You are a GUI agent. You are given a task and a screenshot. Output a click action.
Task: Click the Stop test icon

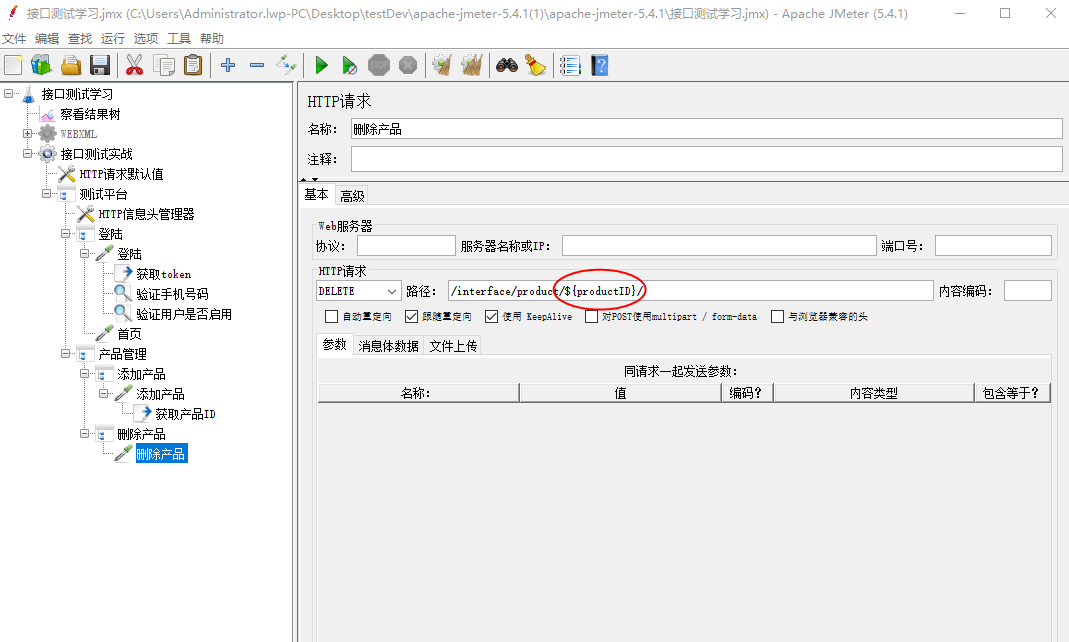point(378,65)
